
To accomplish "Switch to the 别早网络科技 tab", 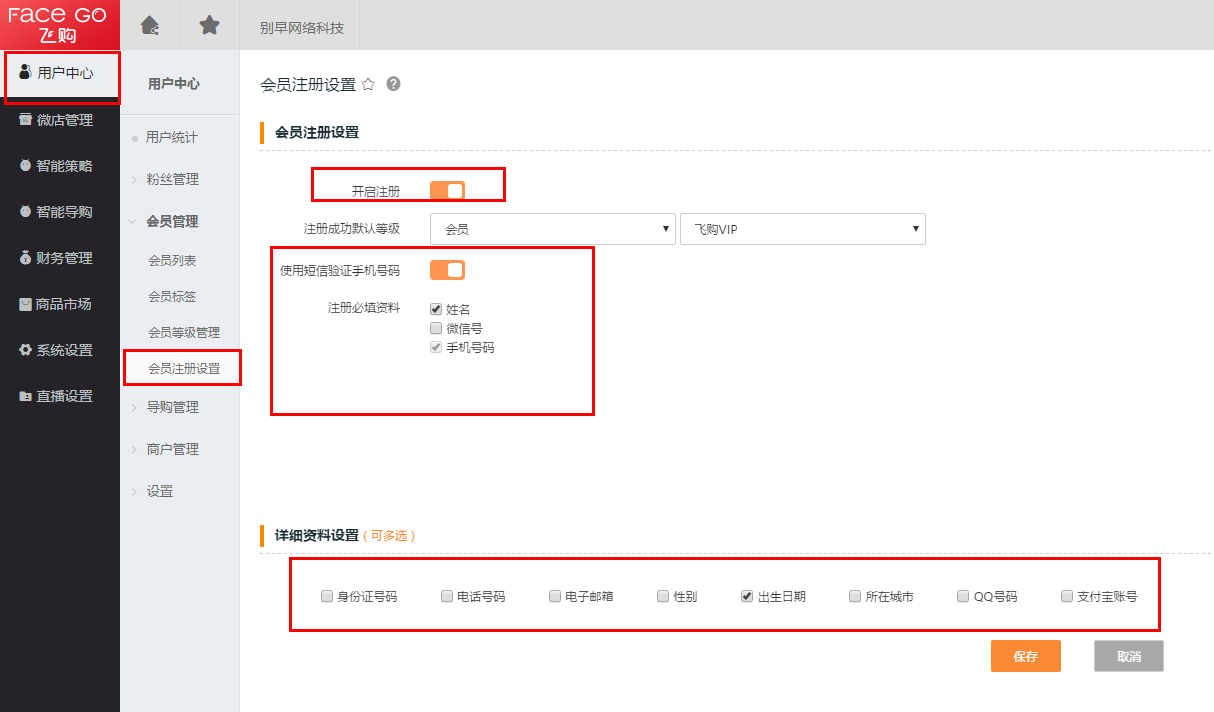I will pos(301,27).
